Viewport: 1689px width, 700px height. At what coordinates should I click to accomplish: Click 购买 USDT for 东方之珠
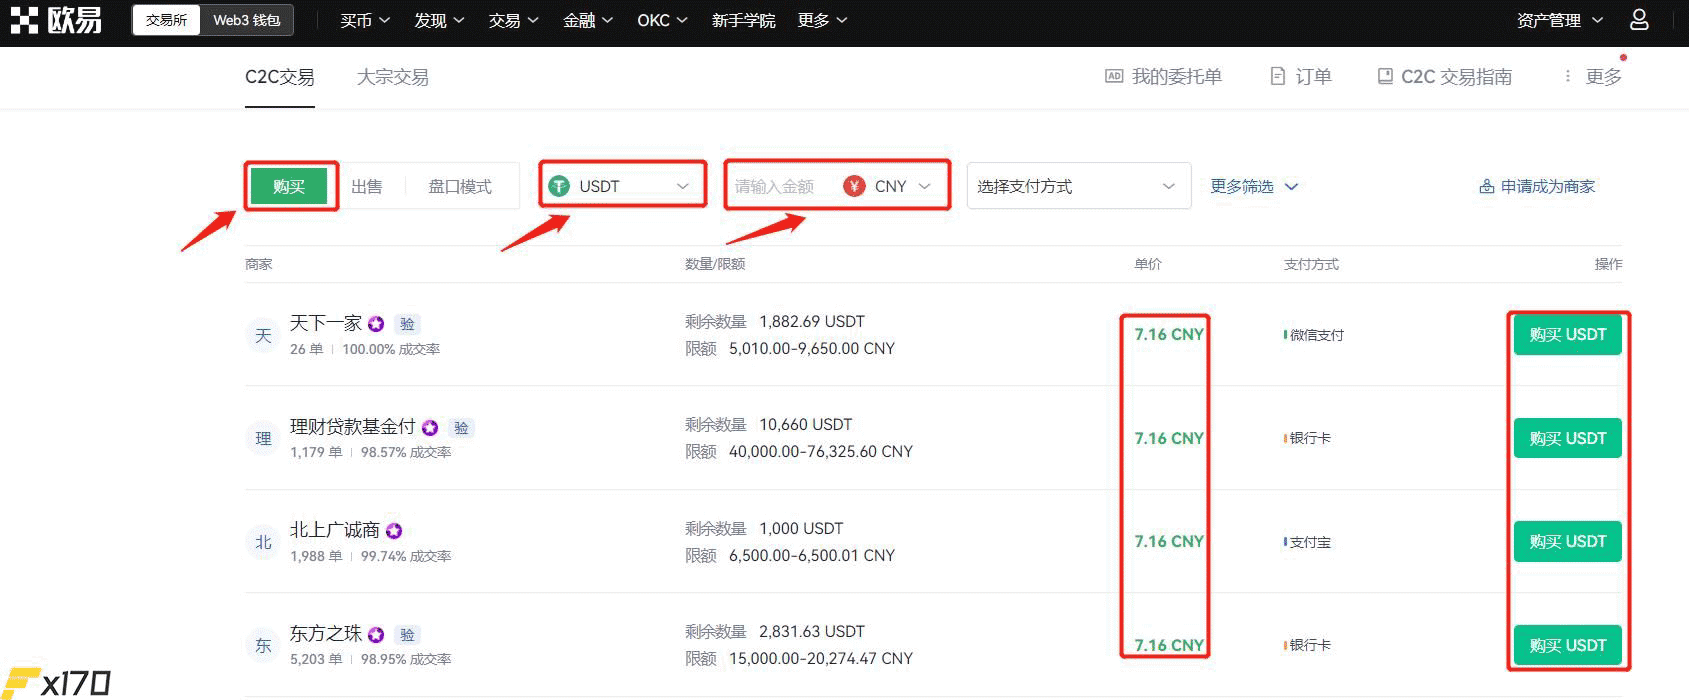click(1567, 645)
